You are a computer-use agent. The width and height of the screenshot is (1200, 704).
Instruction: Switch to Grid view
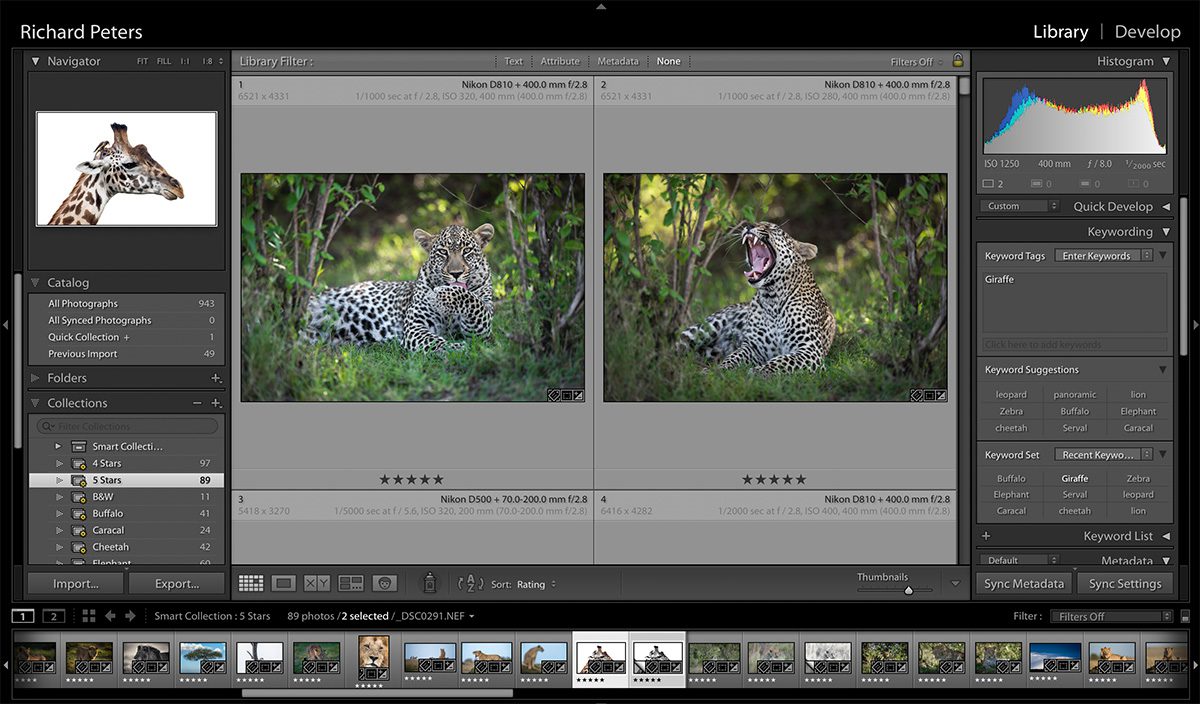click(251, 583)
